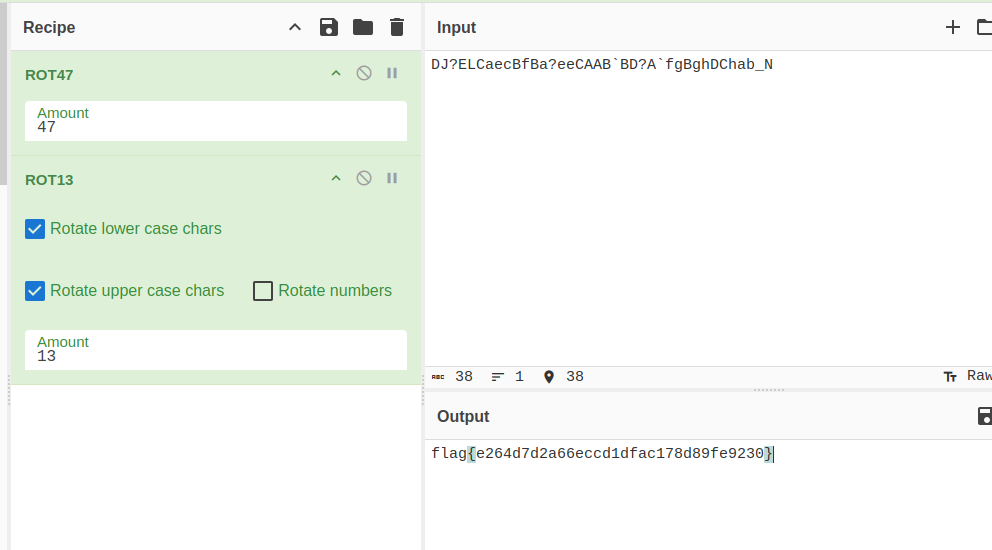Click the ROT13 Amount field

[x=215, y=356]
